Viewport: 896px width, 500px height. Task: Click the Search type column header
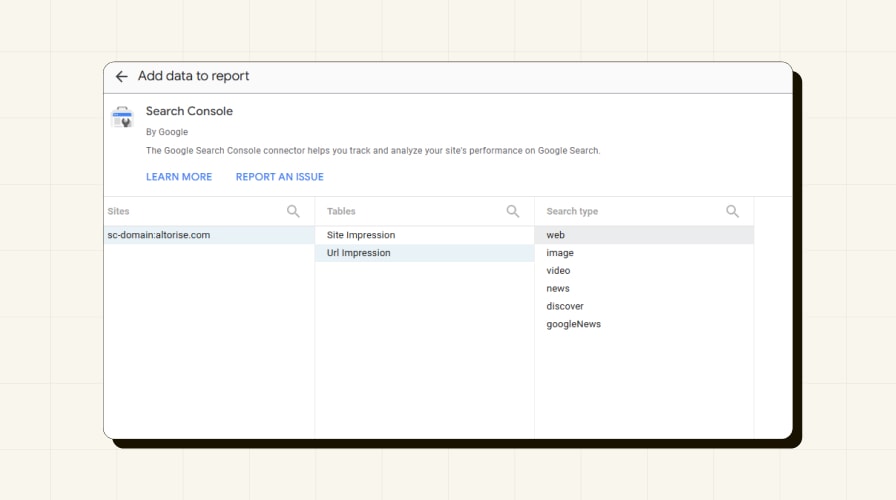pyautogui.click(x=572, y=211)
